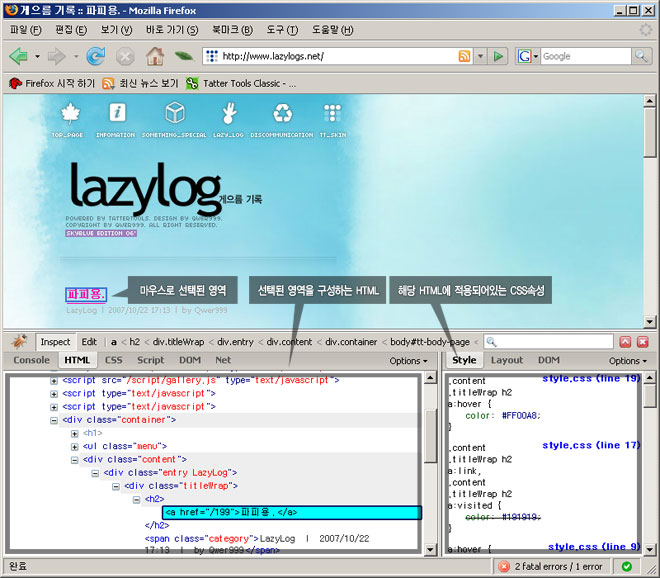This screenshot has width=660, height=578.
Task: Open the 북마크(B) menu
Action: (232, 30)
